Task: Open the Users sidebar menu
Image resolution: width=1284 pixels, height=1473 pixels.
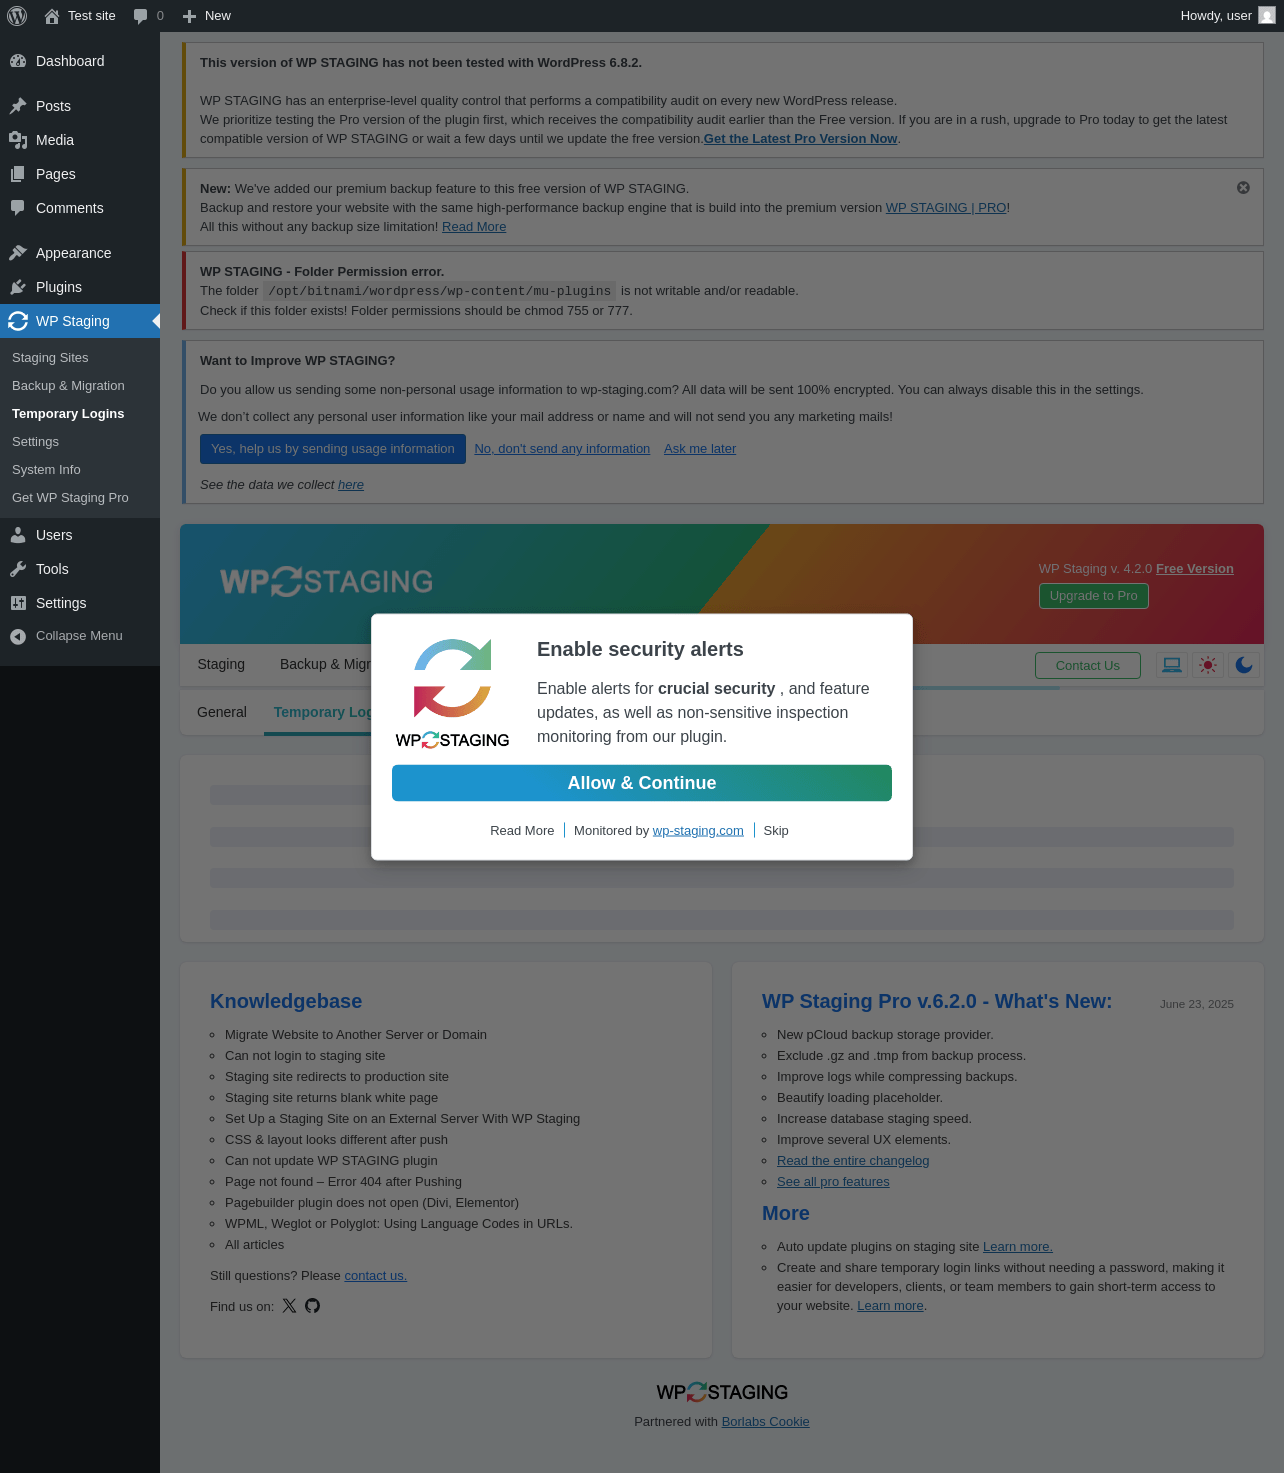Action: [80, 535]
